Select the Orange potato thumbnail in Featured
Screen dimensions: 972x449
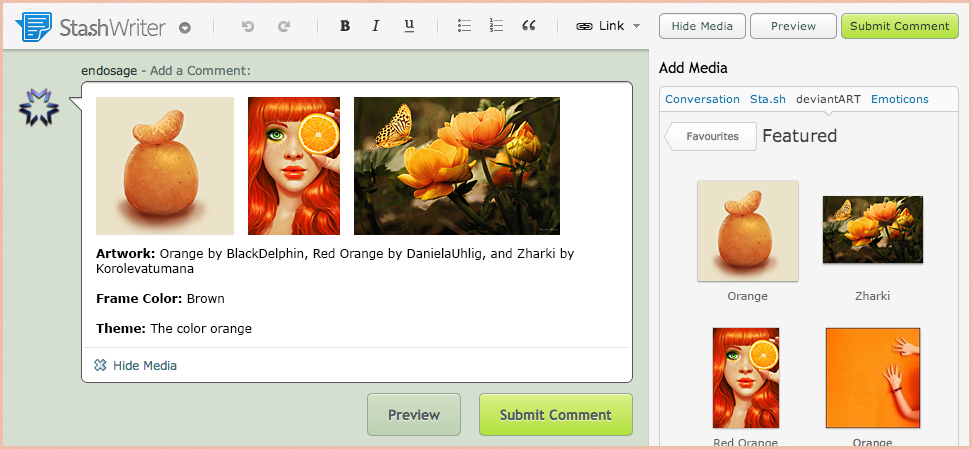point(748,231)
